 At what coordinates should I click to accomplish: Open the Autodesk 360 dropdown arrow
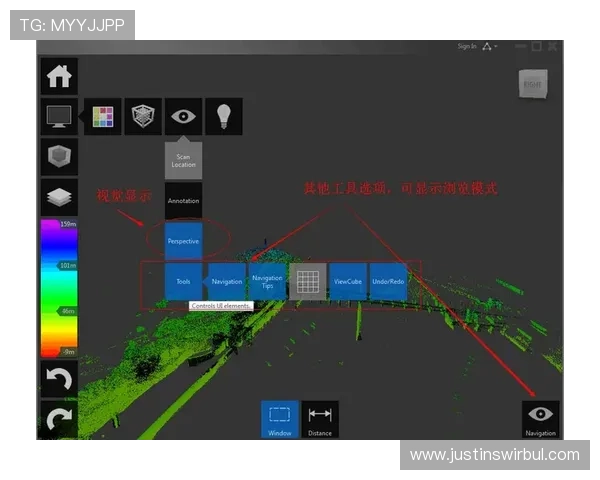pyautogui.click(x=496, y=47)
